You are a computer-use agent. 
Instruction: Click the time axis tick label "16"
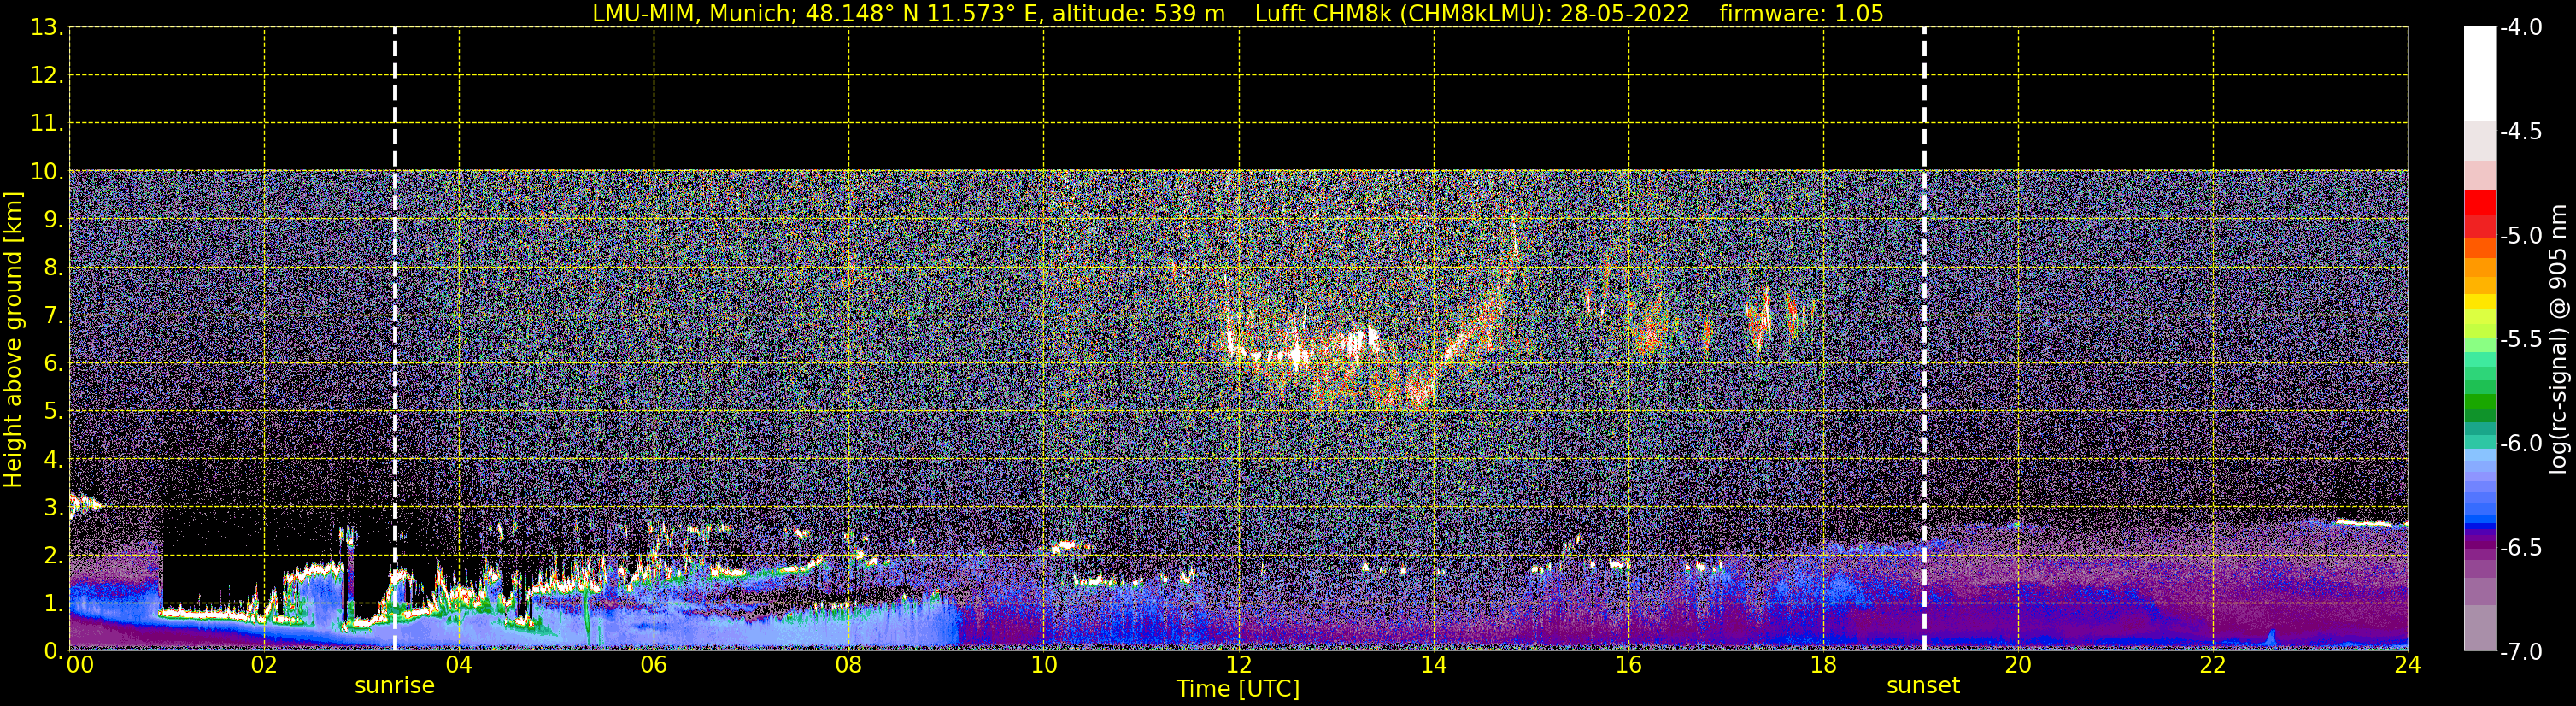pos(1629,665)
